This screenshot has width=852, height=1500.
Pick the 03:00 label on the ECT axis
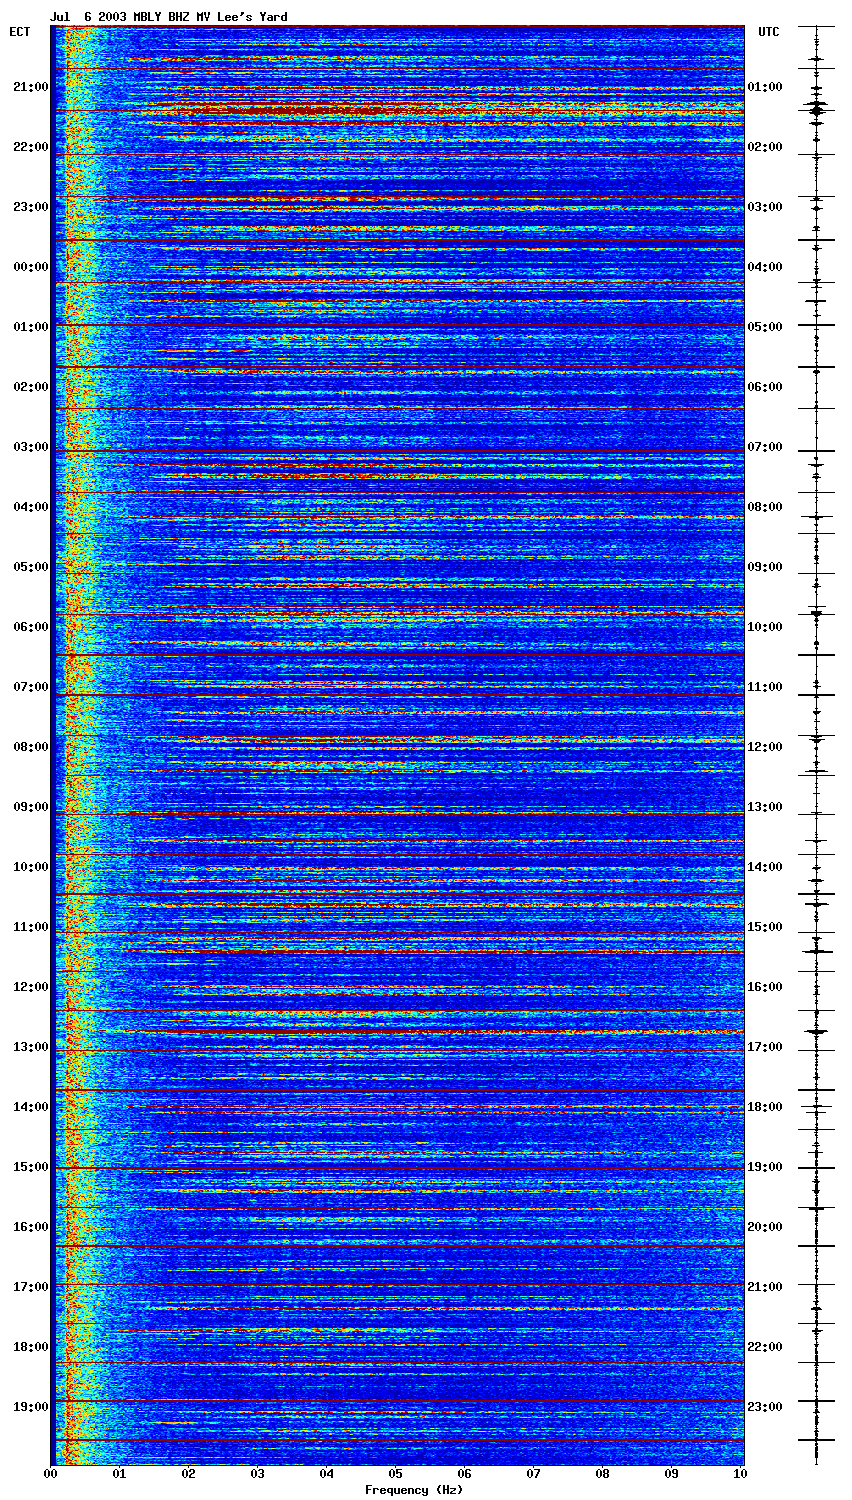[x=31, y=447]
